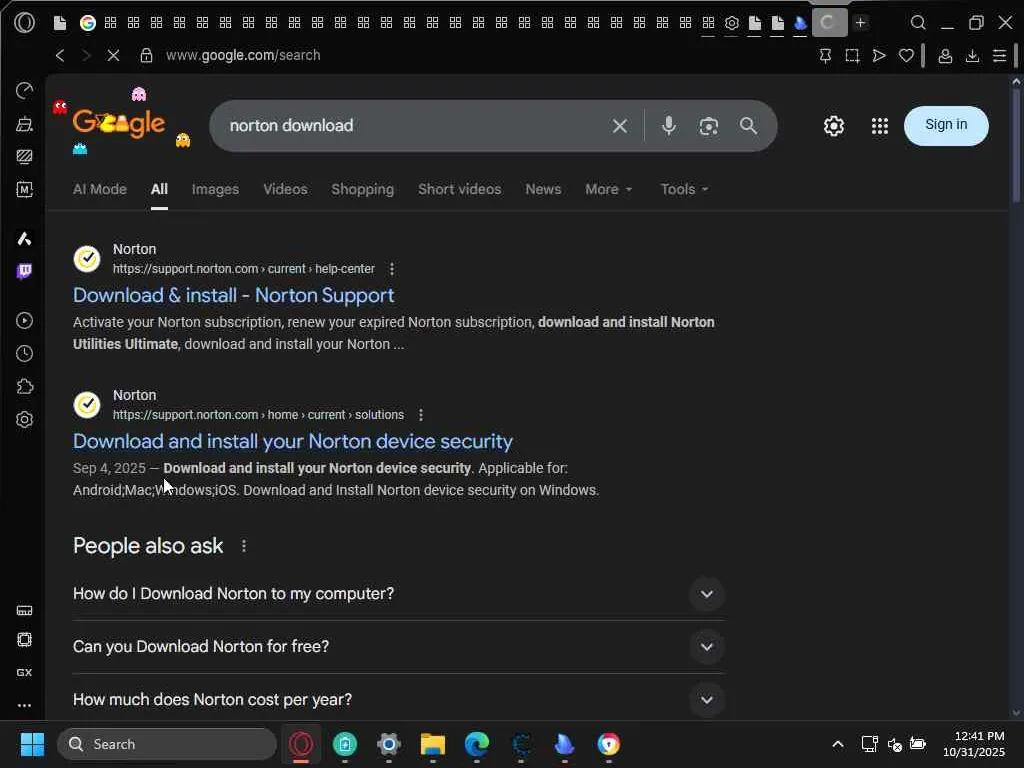Open People also ask three-dot menu
The width and height of the screenshot is (1024, 768).
coord(244,546)
